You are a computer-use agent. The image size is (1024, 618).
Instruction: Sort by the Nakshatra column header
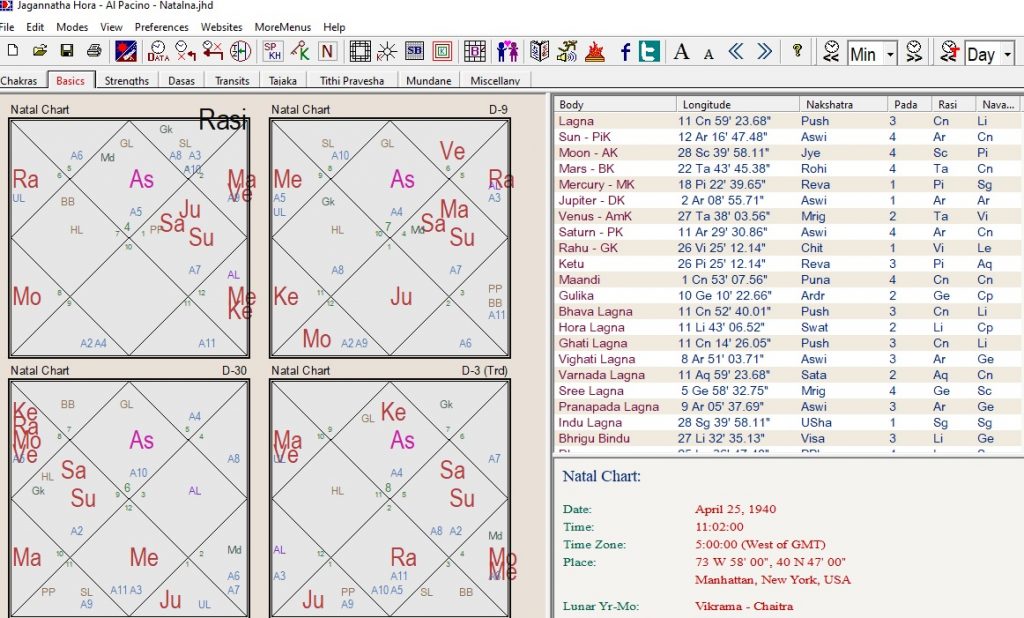point(843,105)
